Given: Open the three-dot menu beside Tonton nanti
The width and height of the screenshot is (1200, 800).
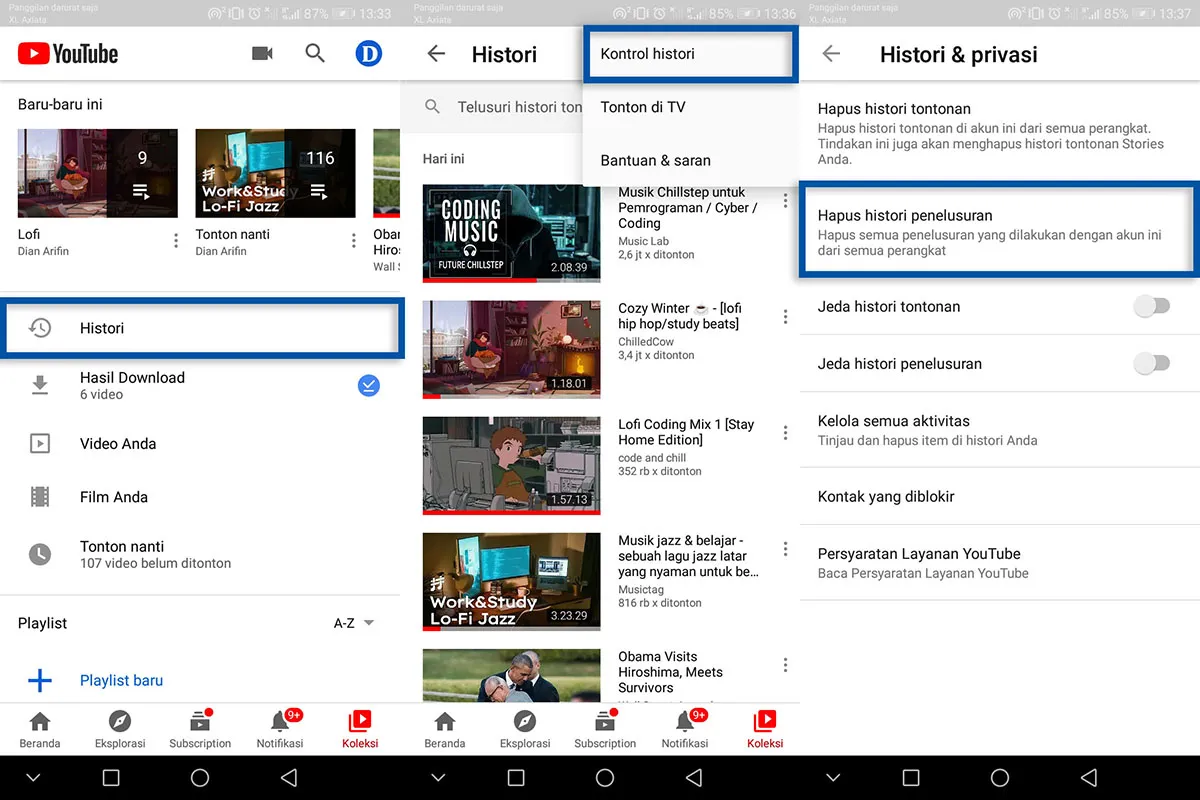Looking at the screenshot, I should pyautogui.click(x=352, y=240).
